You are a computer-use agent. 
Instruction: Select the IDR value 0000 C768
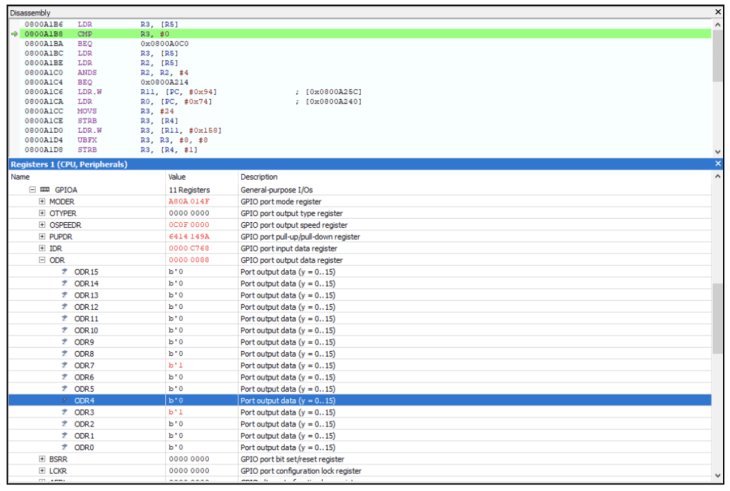coord(188,248)
